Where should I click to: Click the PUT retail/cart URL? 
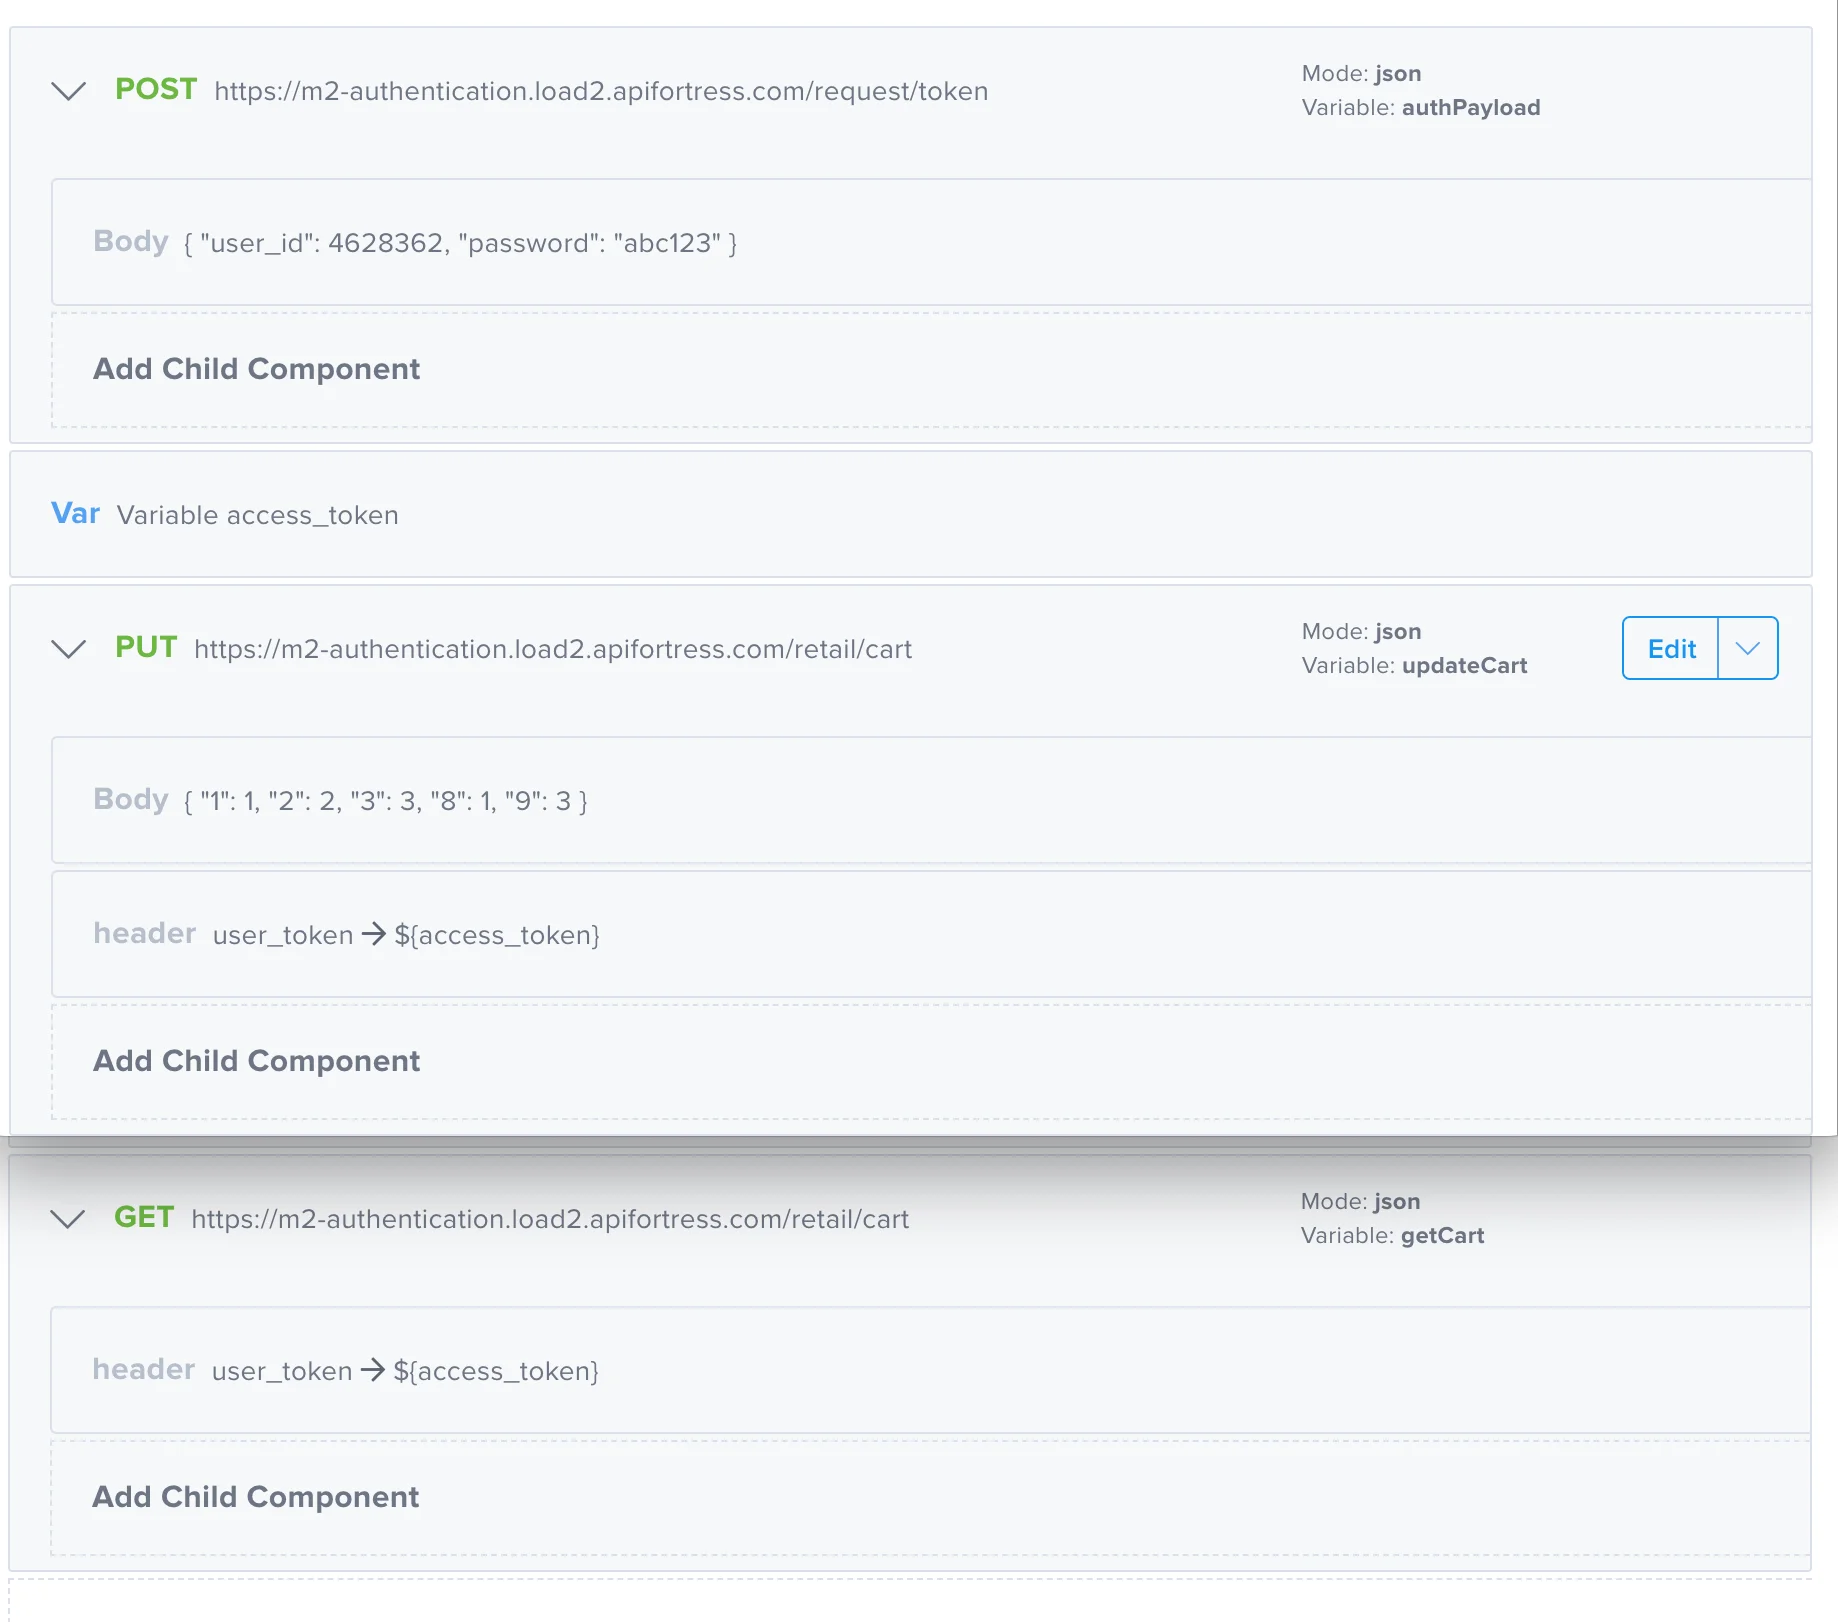pos(553,649)
